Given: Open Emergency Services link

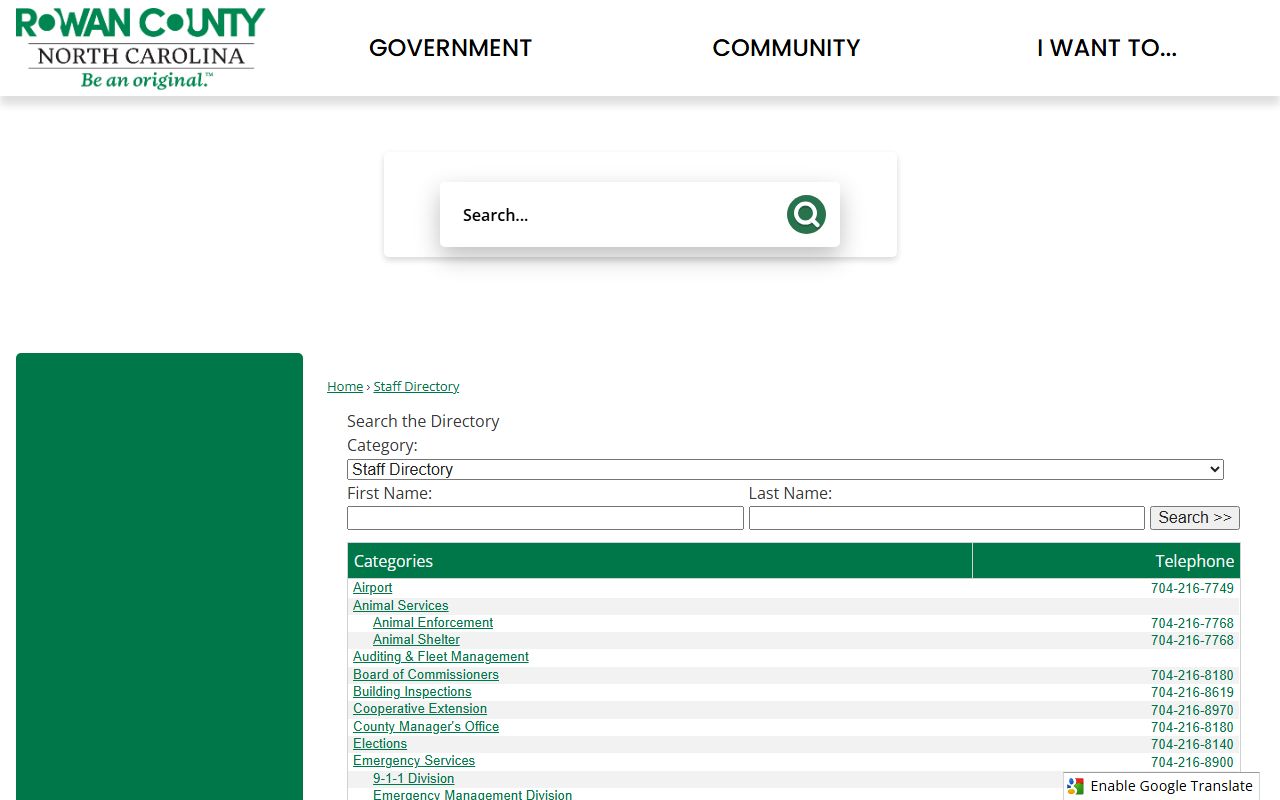Looking at the screenshot, I should 414,761.
